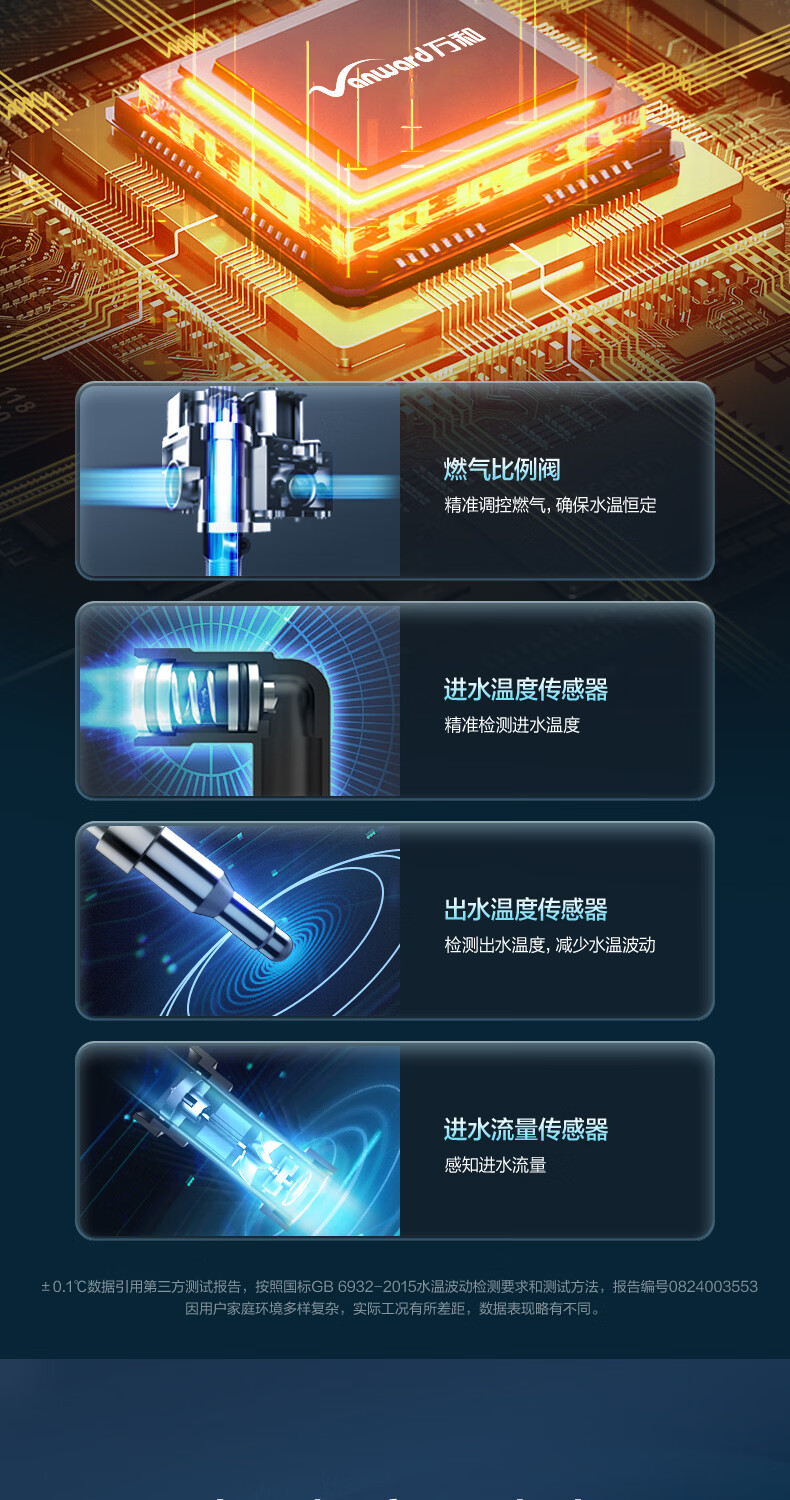Open the inlet temperature sensor elbow image

[240, 701]
